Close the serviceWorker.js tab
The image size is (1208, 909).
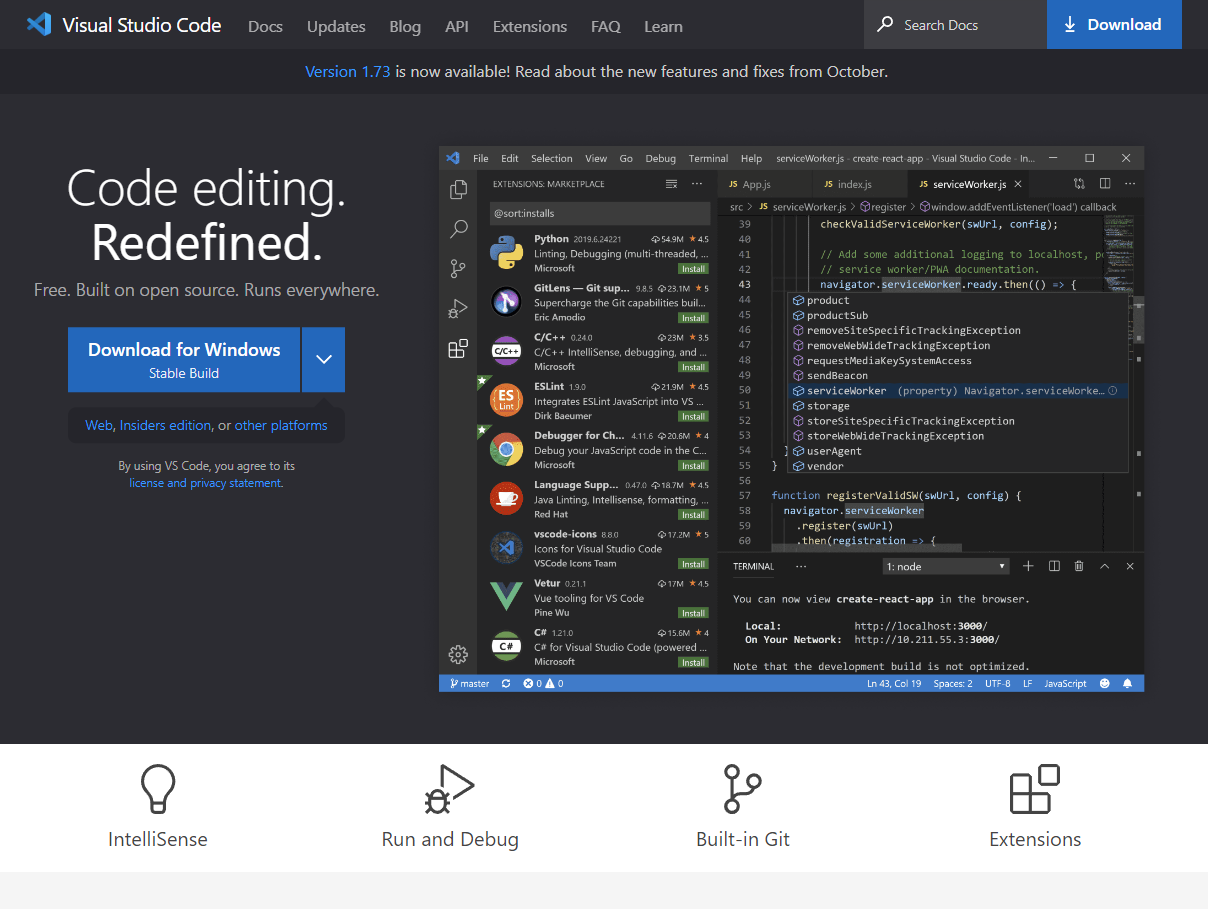click(1018, 184)
